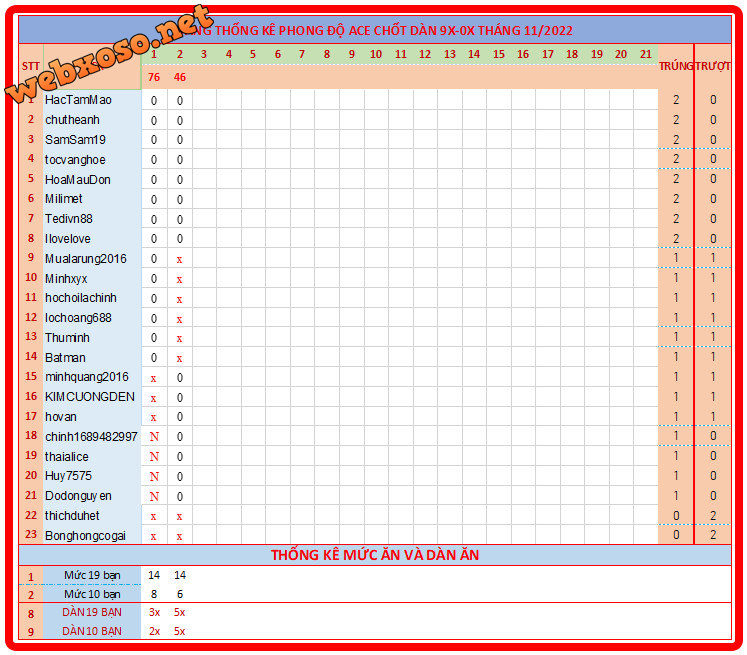Click the HoaMauDon name cell
The width and height of the screenshot is (747, 655).
pos(78,180)
